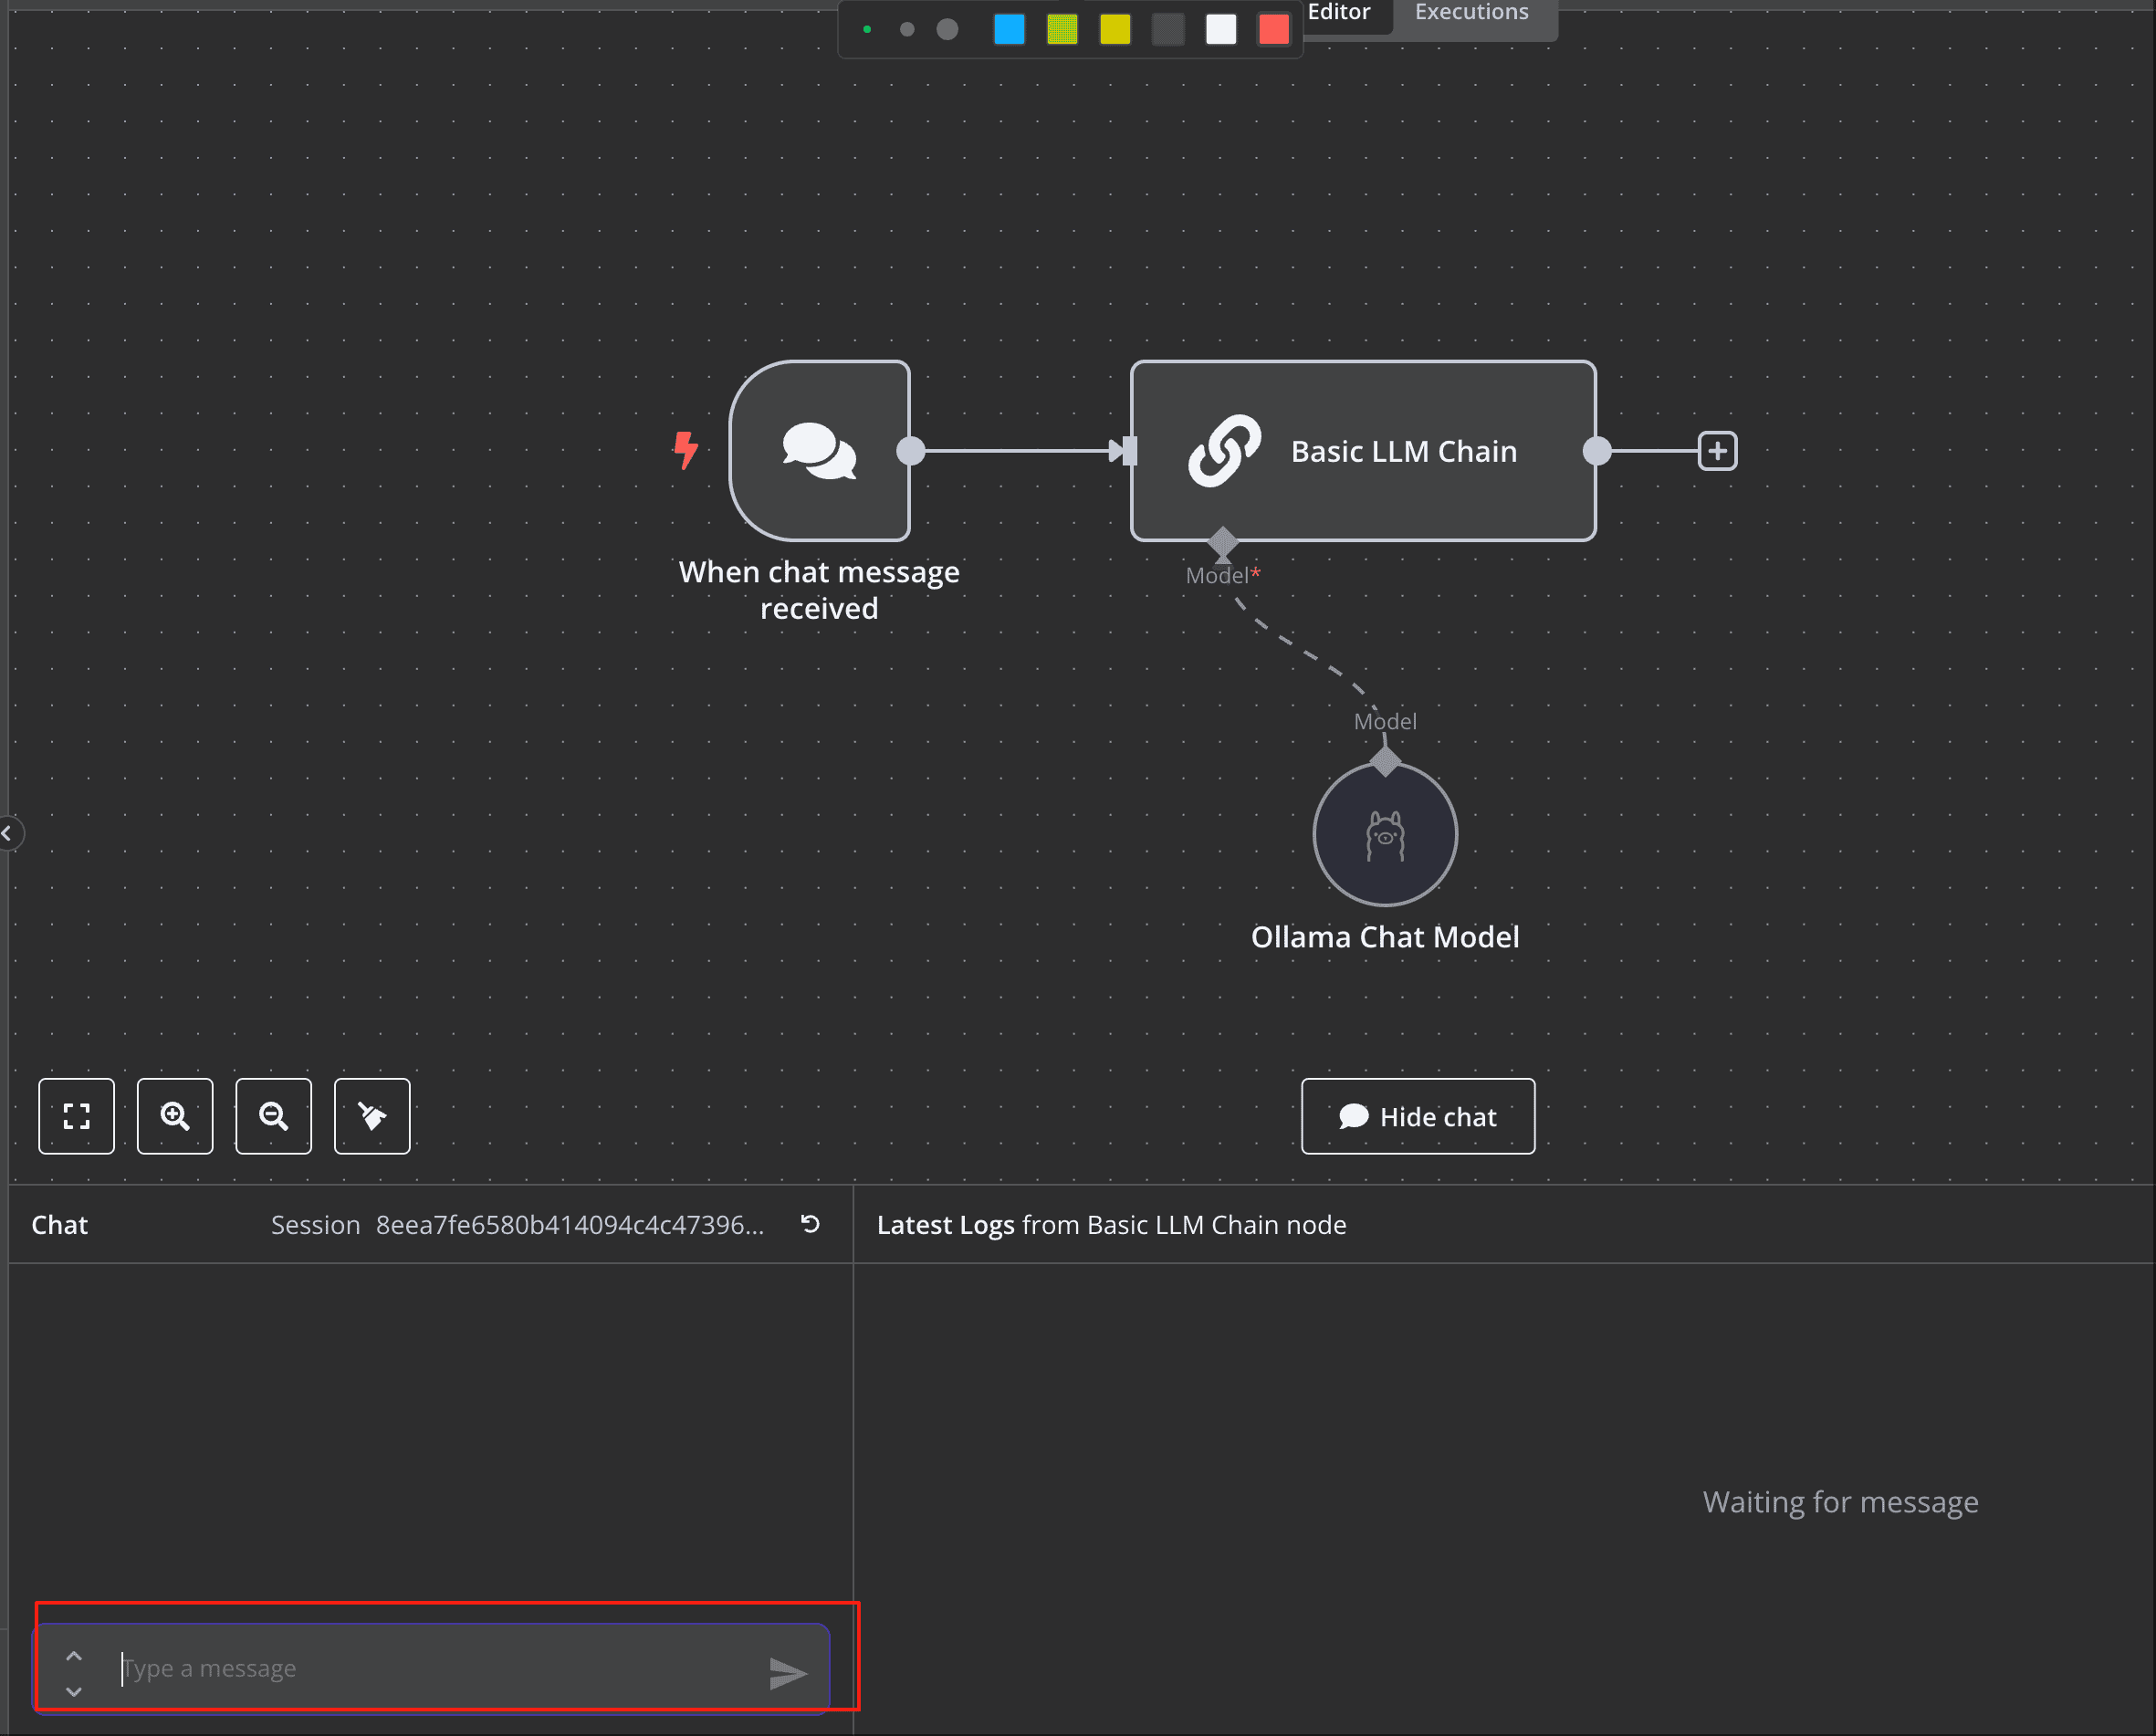Click the Hide chat button
Image resolution: width=2156 pixels, height=1736 pixels.
[x=1417, y=1116]
